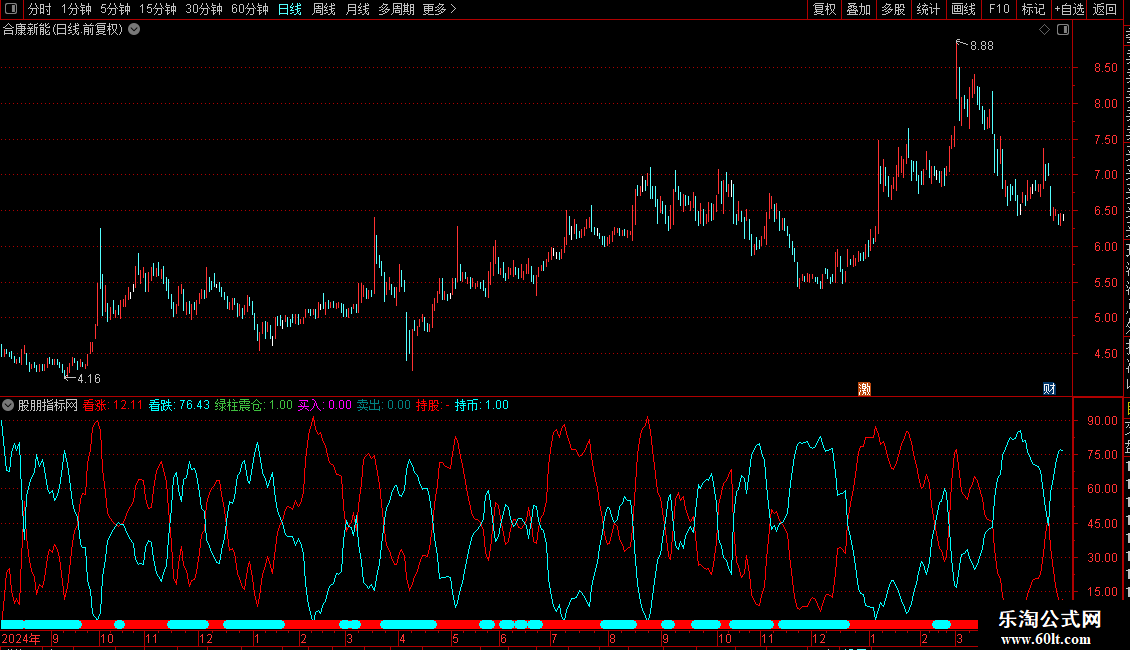Click the 看涨: 12.11 readout
The image size is (1130, 650).
pos(112,405)
